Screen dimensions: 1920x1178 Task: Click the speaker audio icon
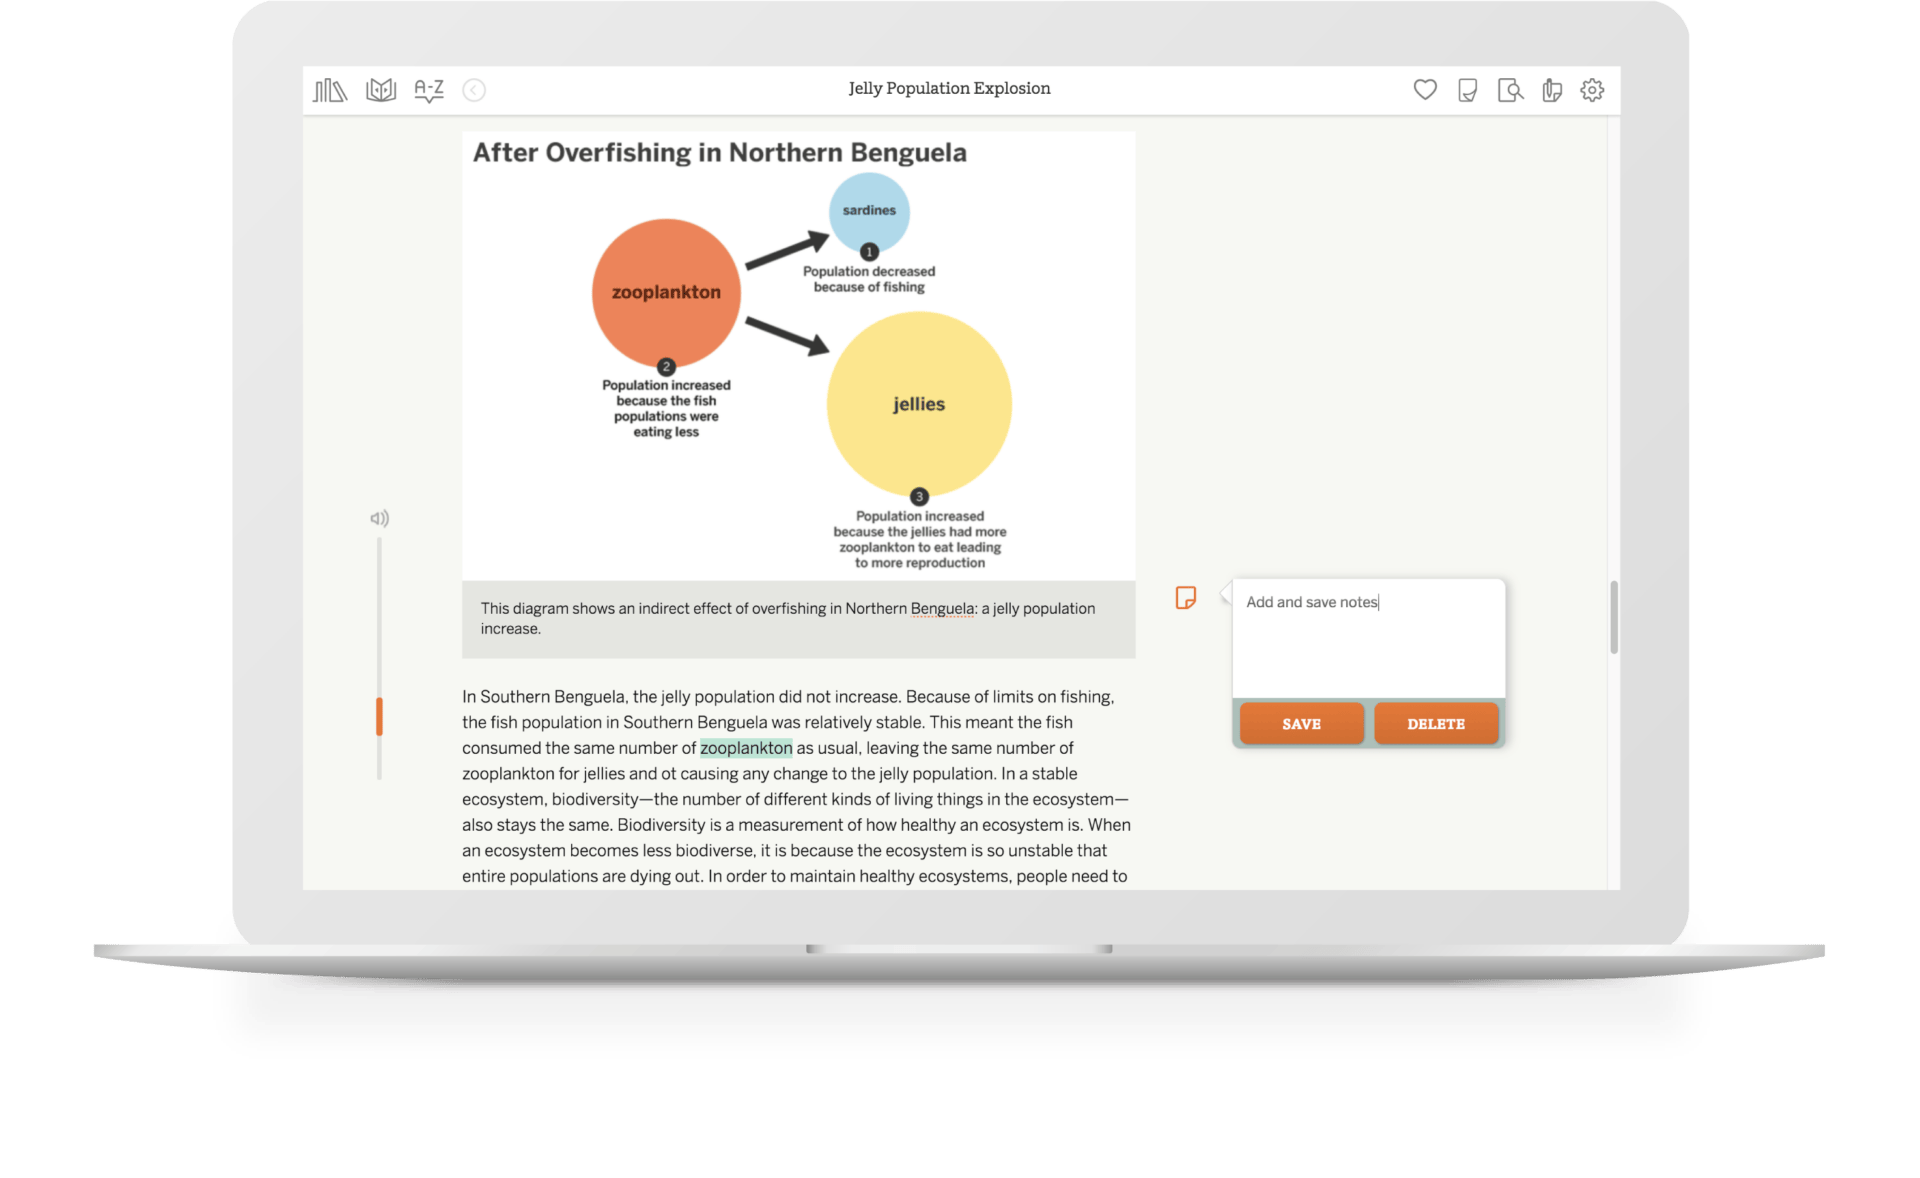point(379,518)
